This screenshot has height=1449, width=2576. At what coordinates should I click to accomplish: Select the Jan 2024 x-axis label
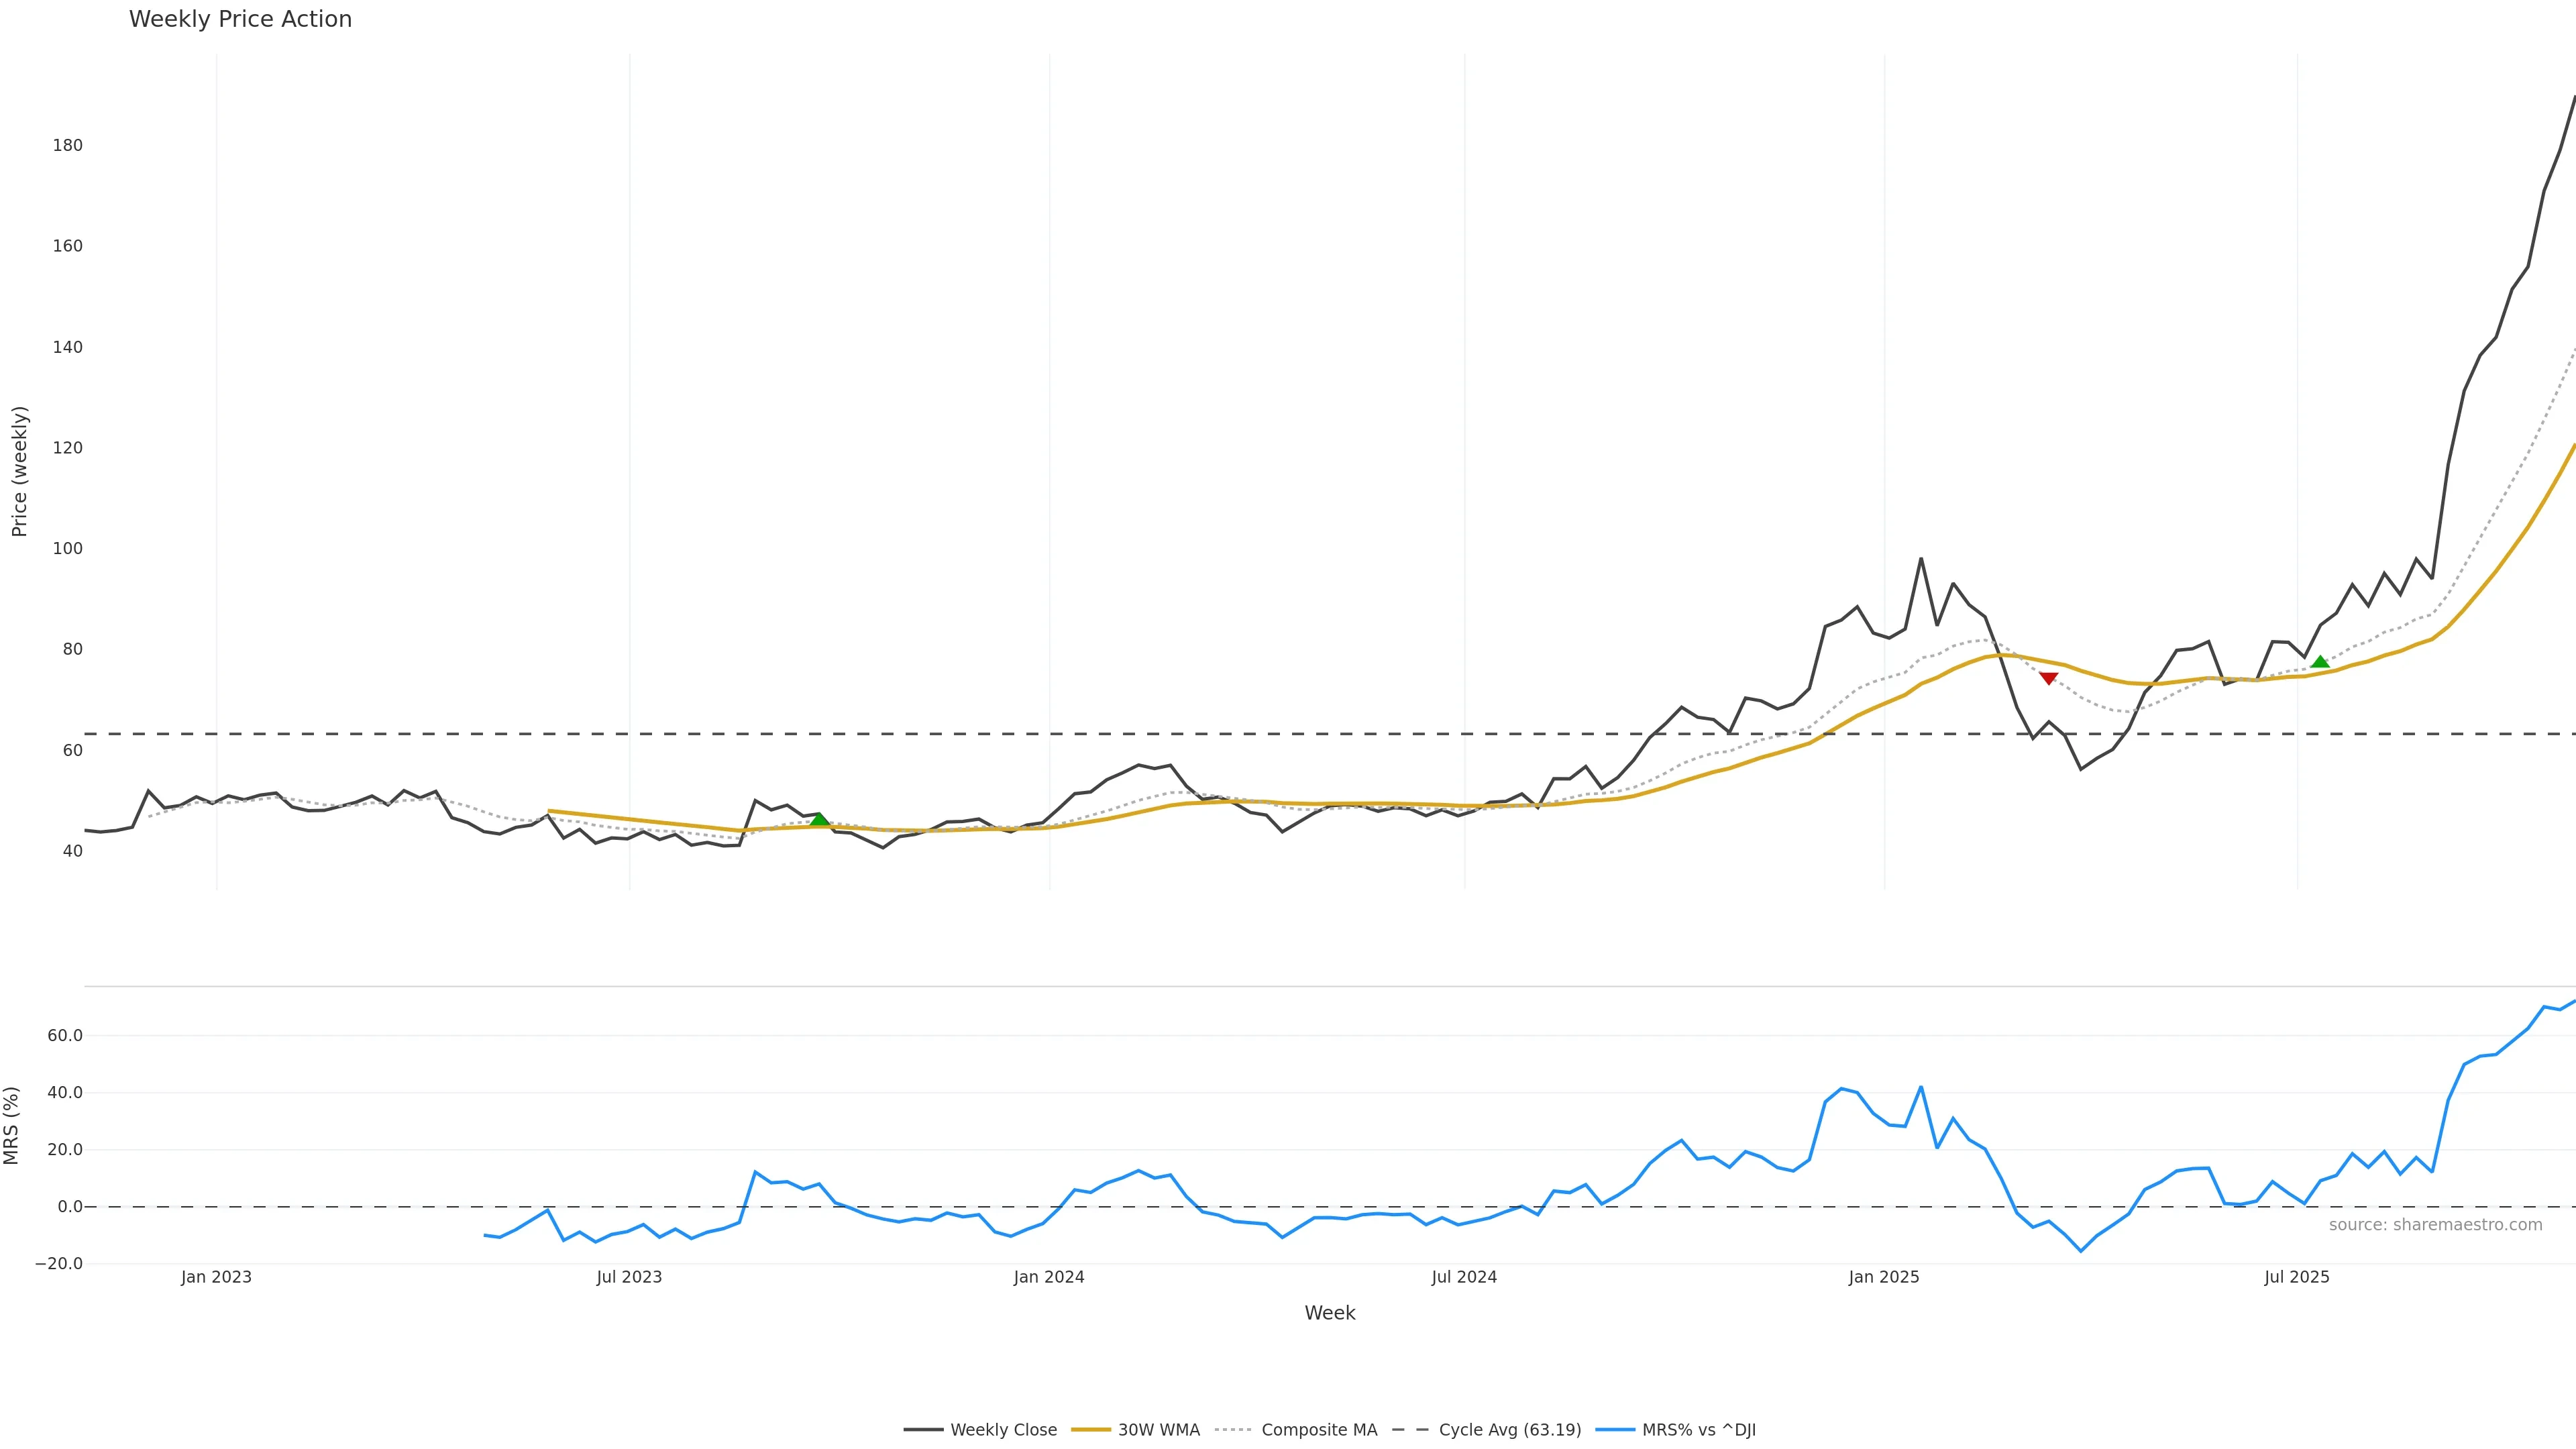pyautogui.click(x=1048, y=1277)
